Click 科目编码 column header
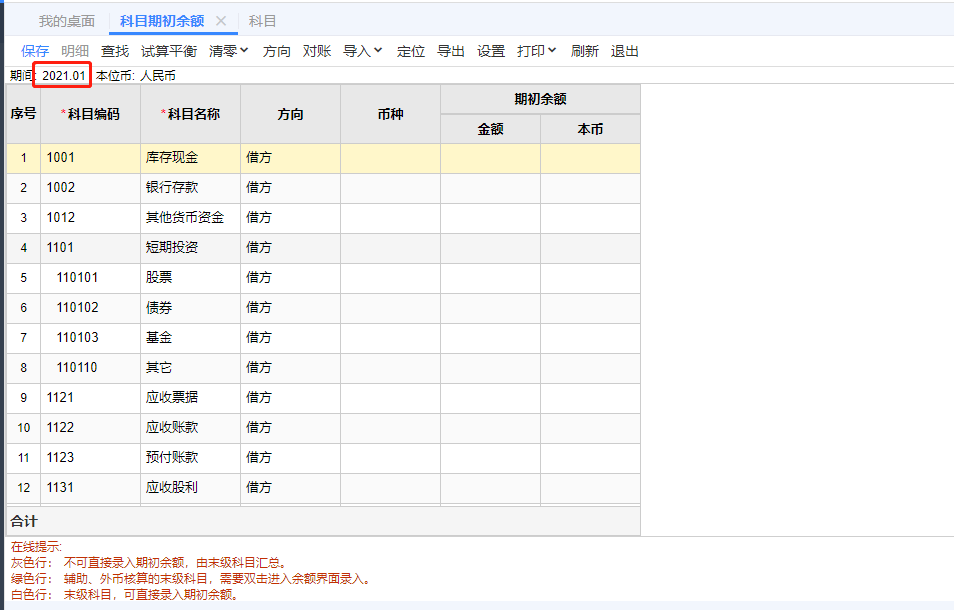Image resolution: width=954 pixels, height=610 pixels. [91, 114]
